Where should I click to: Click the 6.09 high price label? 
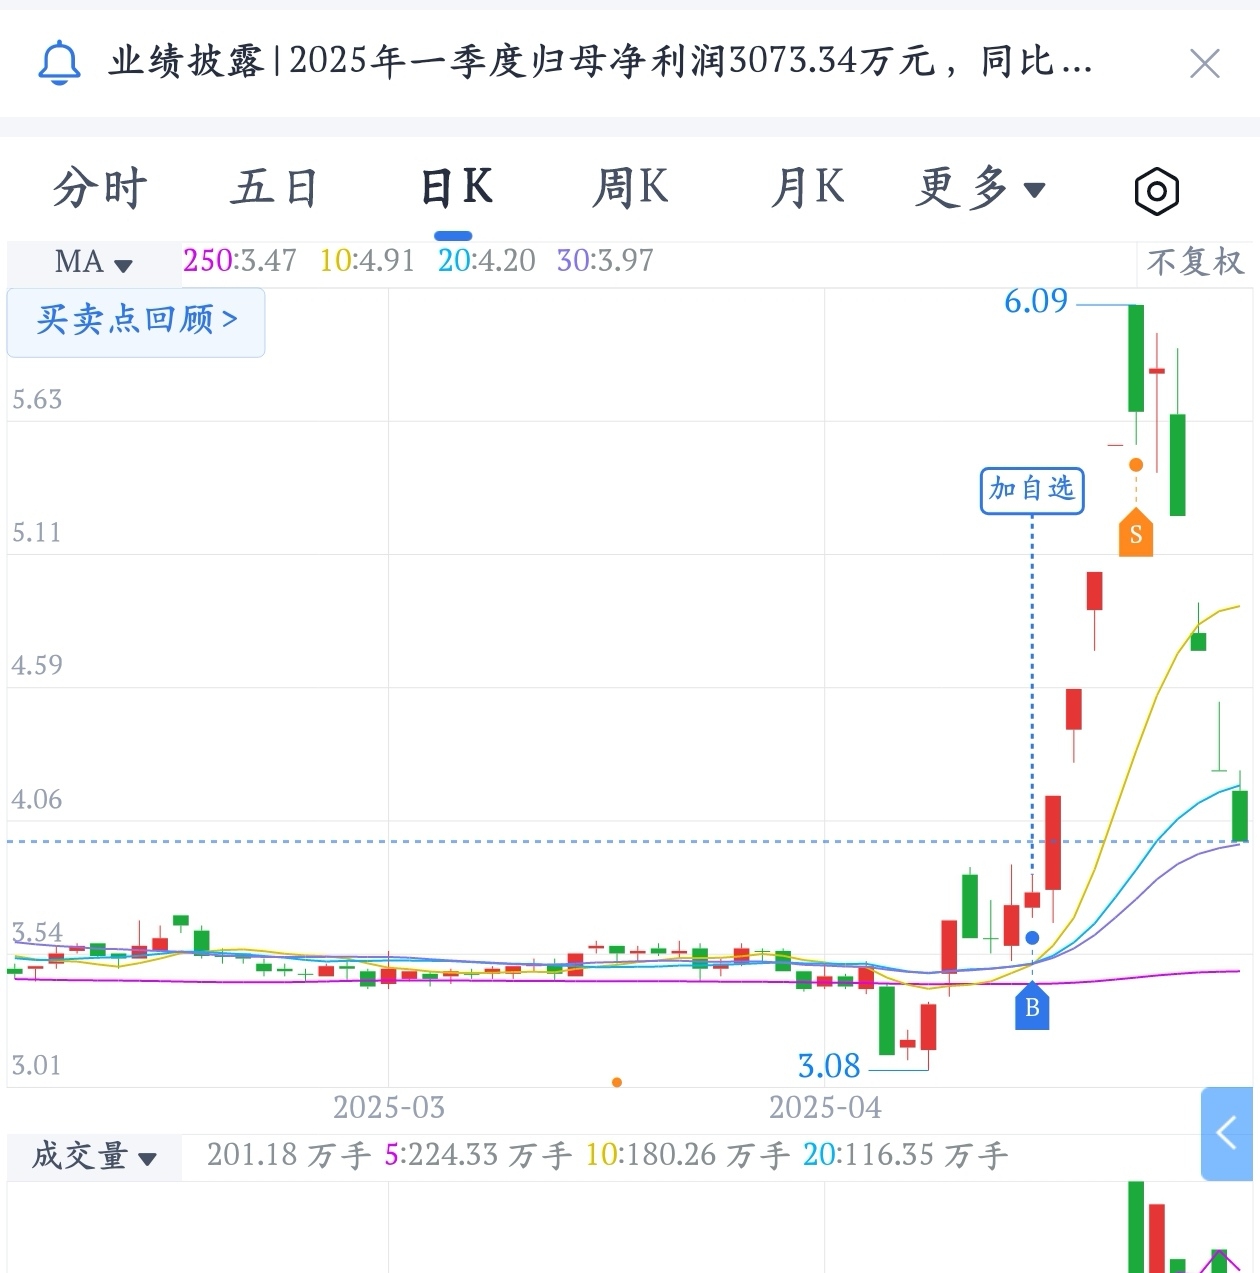[1036, 301]
